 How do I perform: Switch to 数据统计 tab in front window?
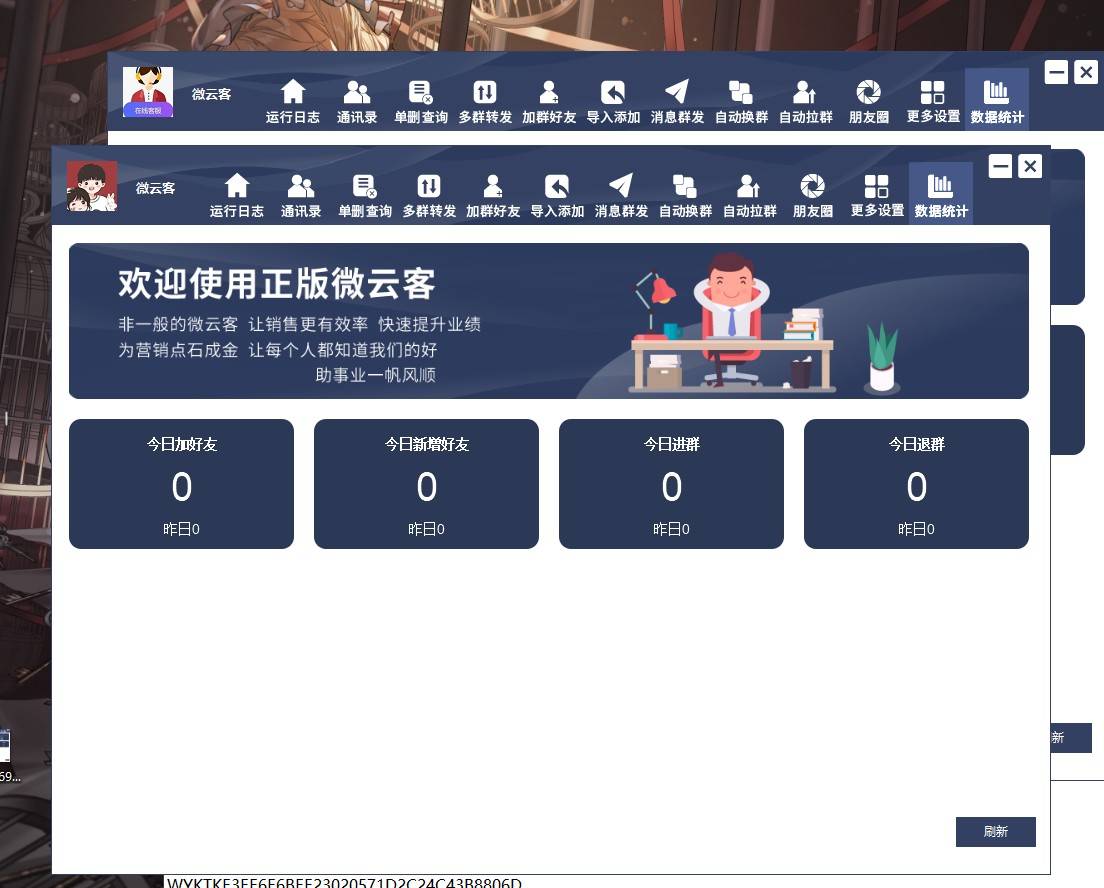click(x=941, y=194)
